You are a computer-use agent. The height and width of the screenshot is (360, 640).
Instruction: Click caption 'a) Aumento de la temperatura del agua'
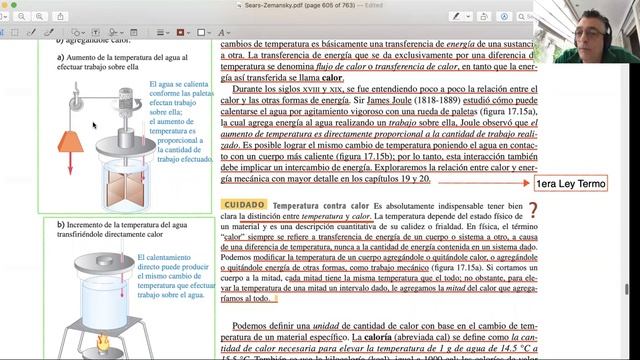click(x=122, y=62)
